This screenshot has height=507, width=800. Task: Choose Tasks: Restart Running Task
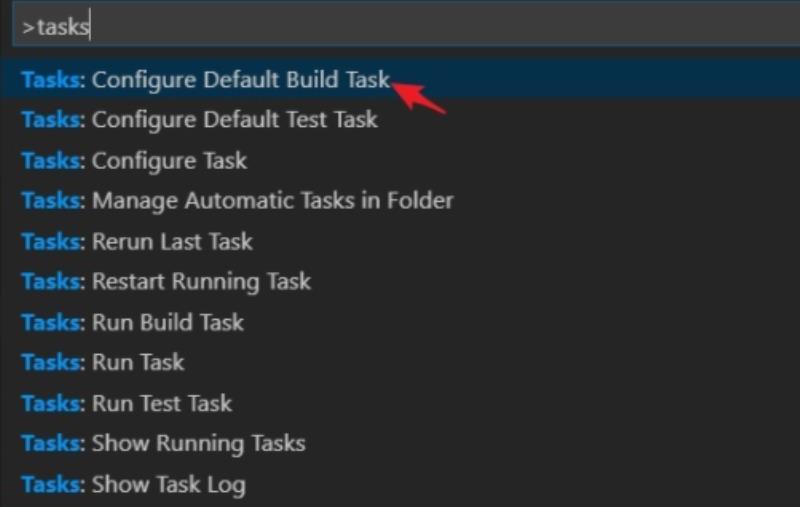coord(400,282)
